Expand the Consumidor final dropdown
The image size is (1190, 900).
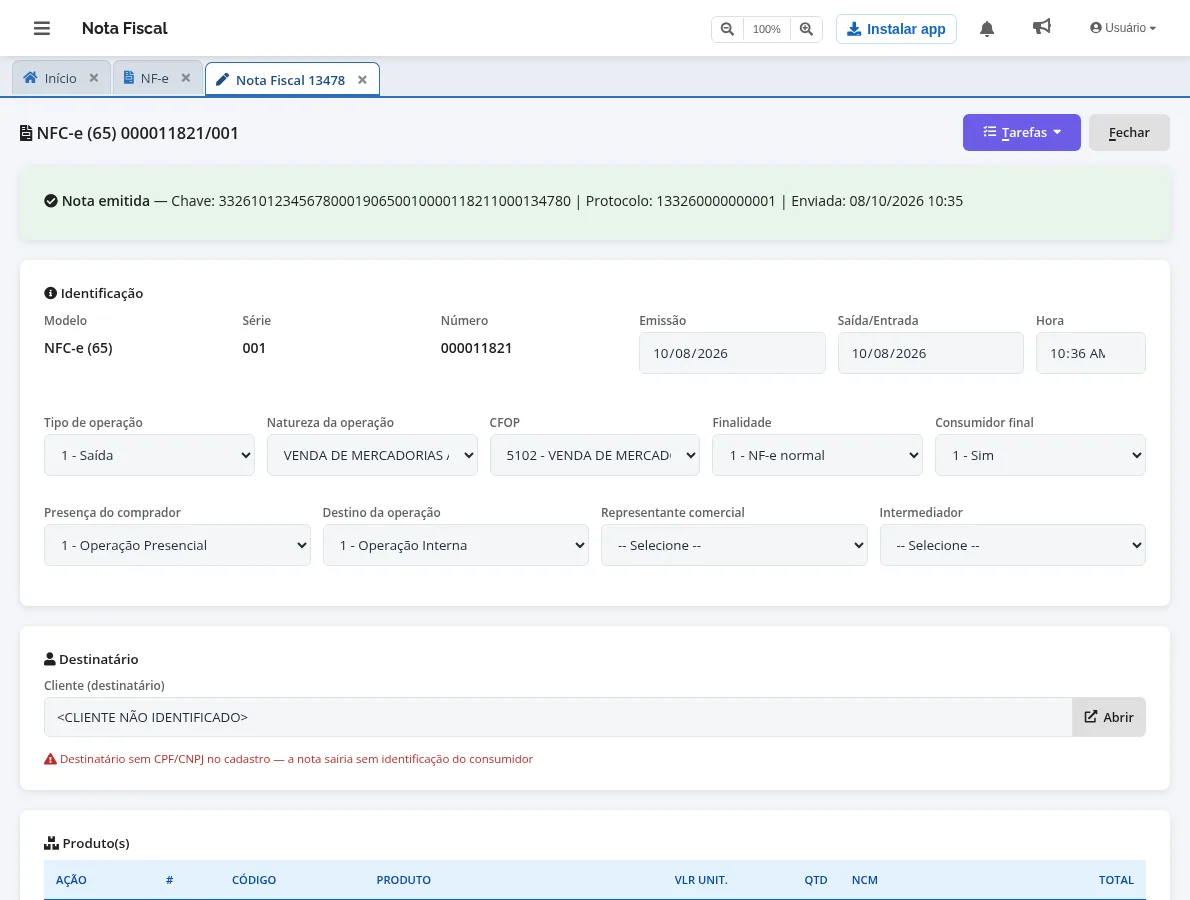[x=1040, y=455]
